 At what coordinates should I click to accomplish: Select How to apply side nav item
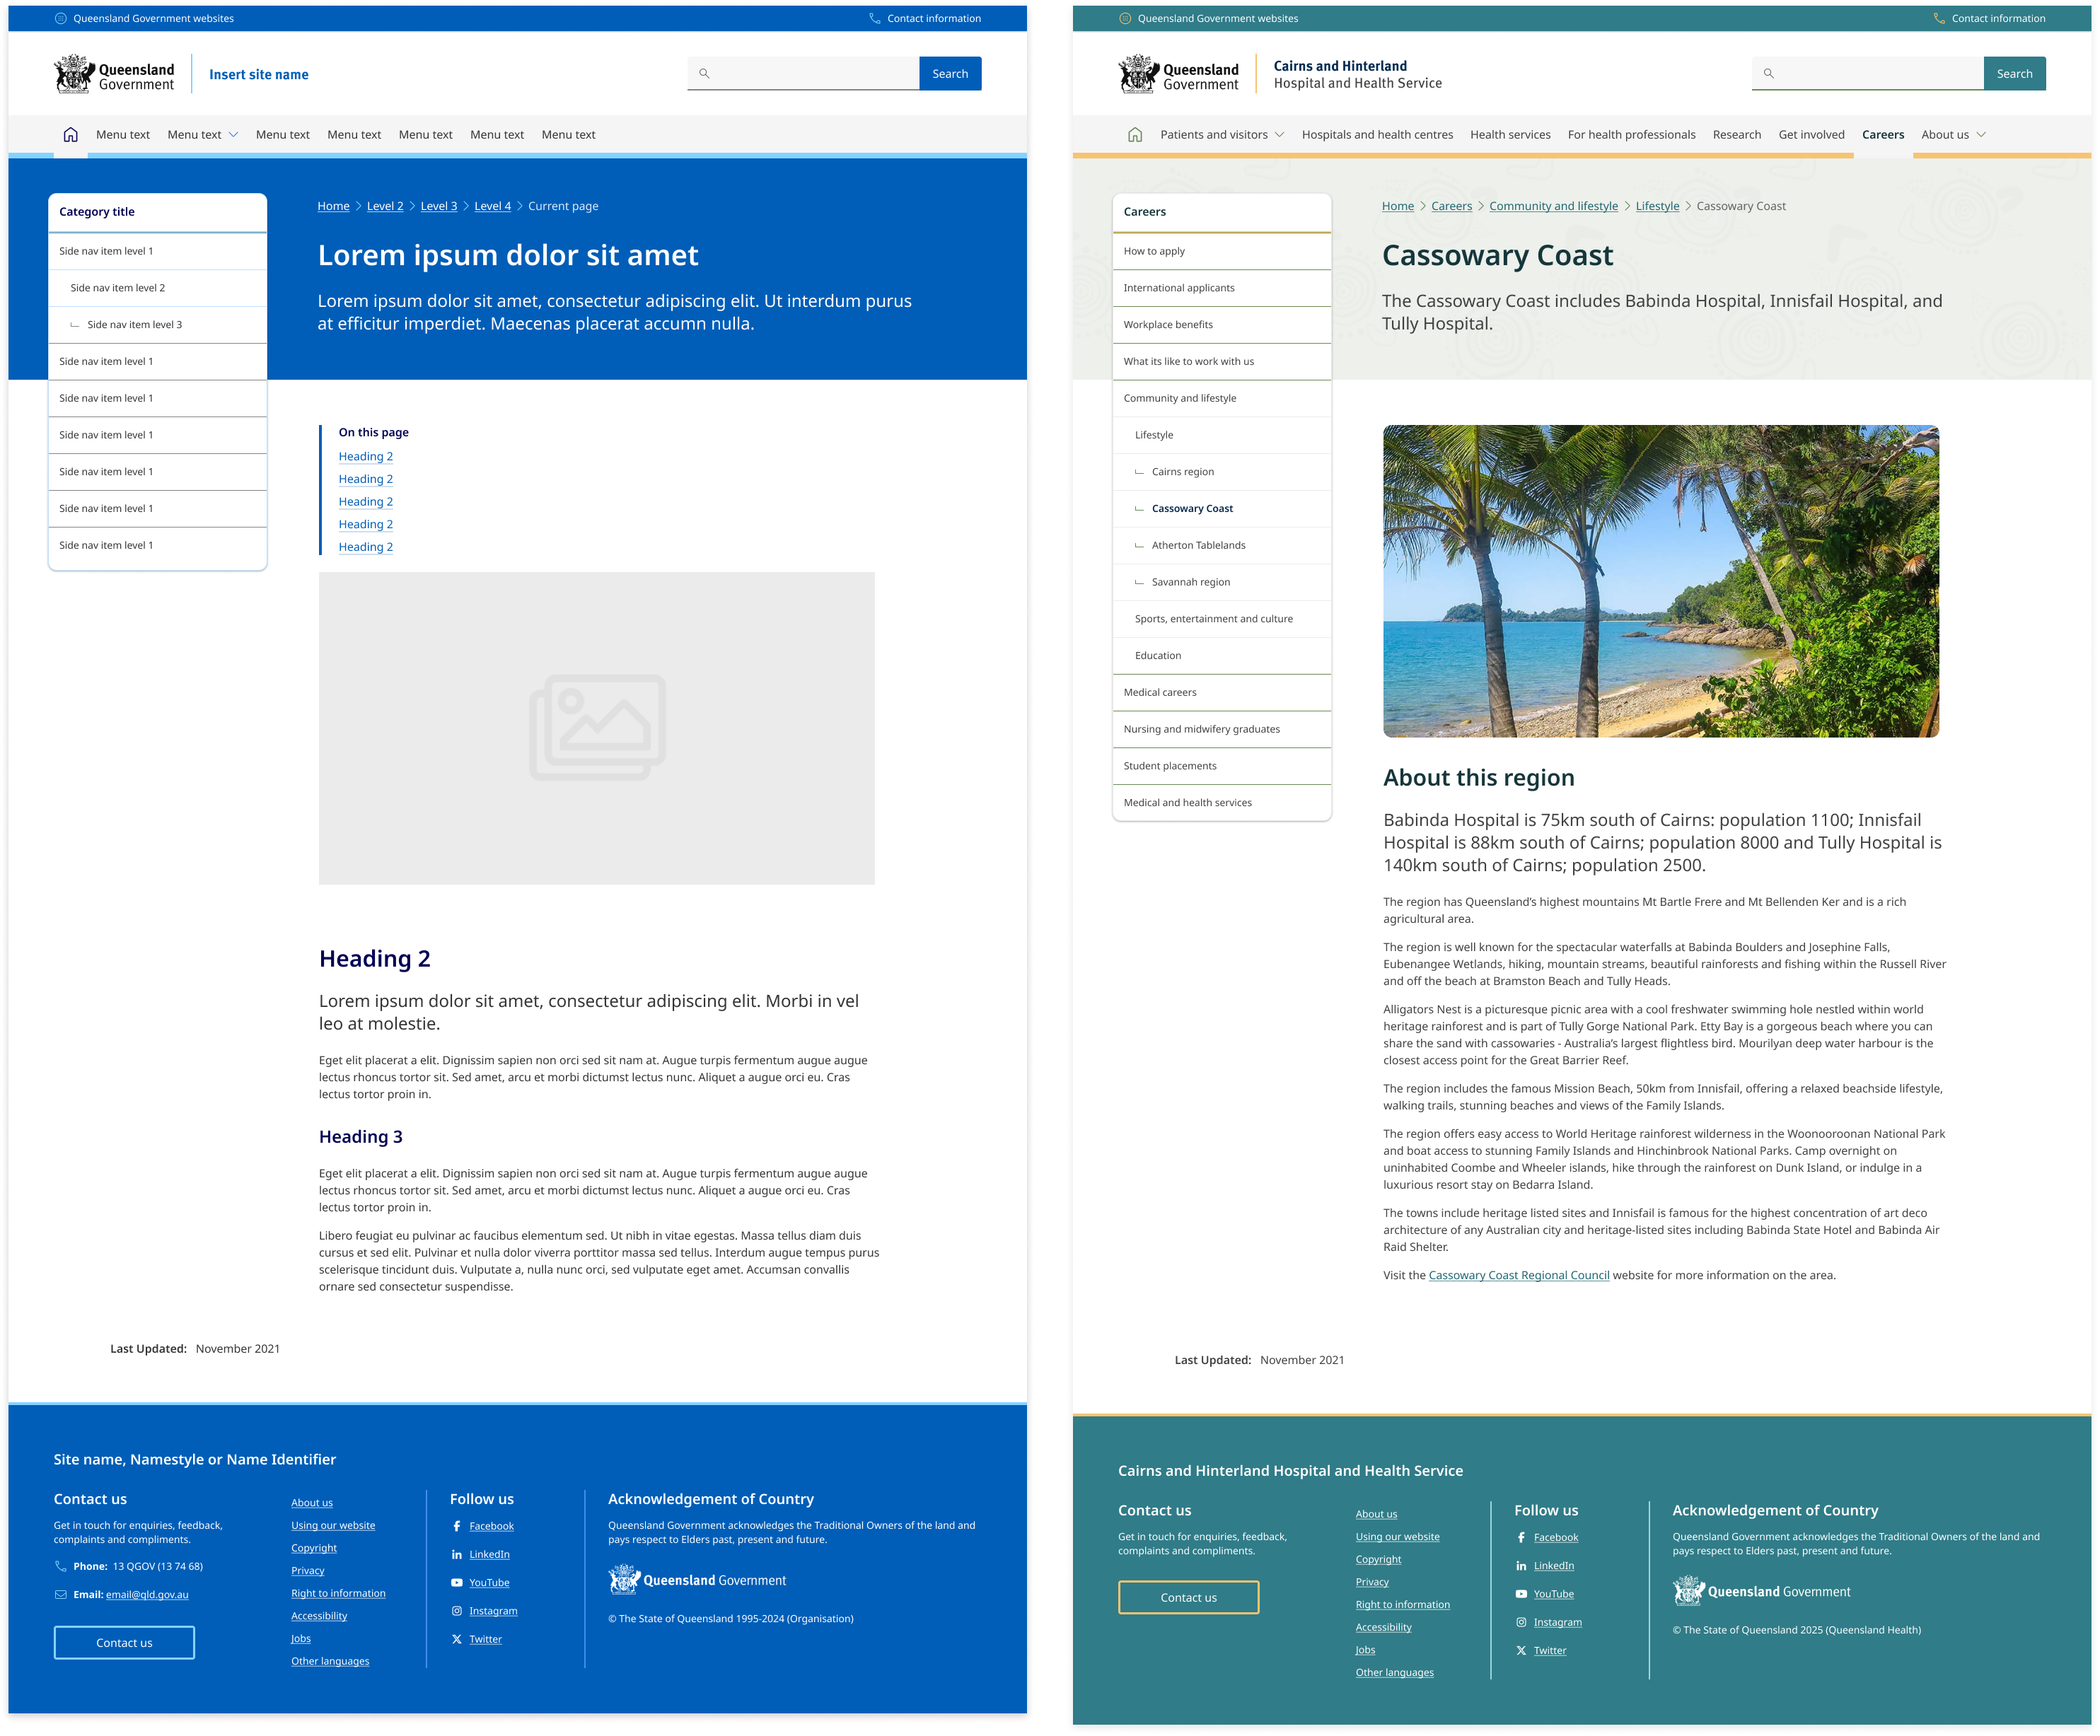click(1221, 251)
